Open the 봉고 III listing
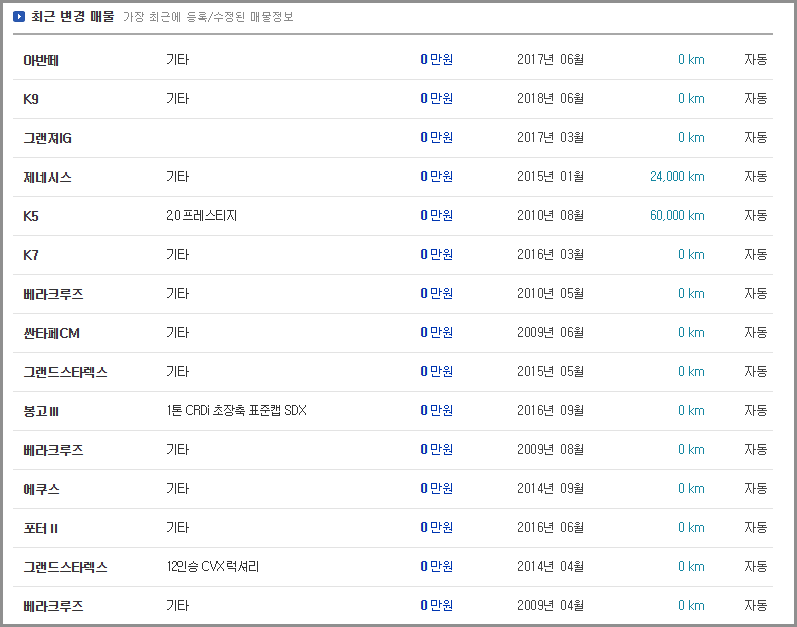 (x=41, y=411)
